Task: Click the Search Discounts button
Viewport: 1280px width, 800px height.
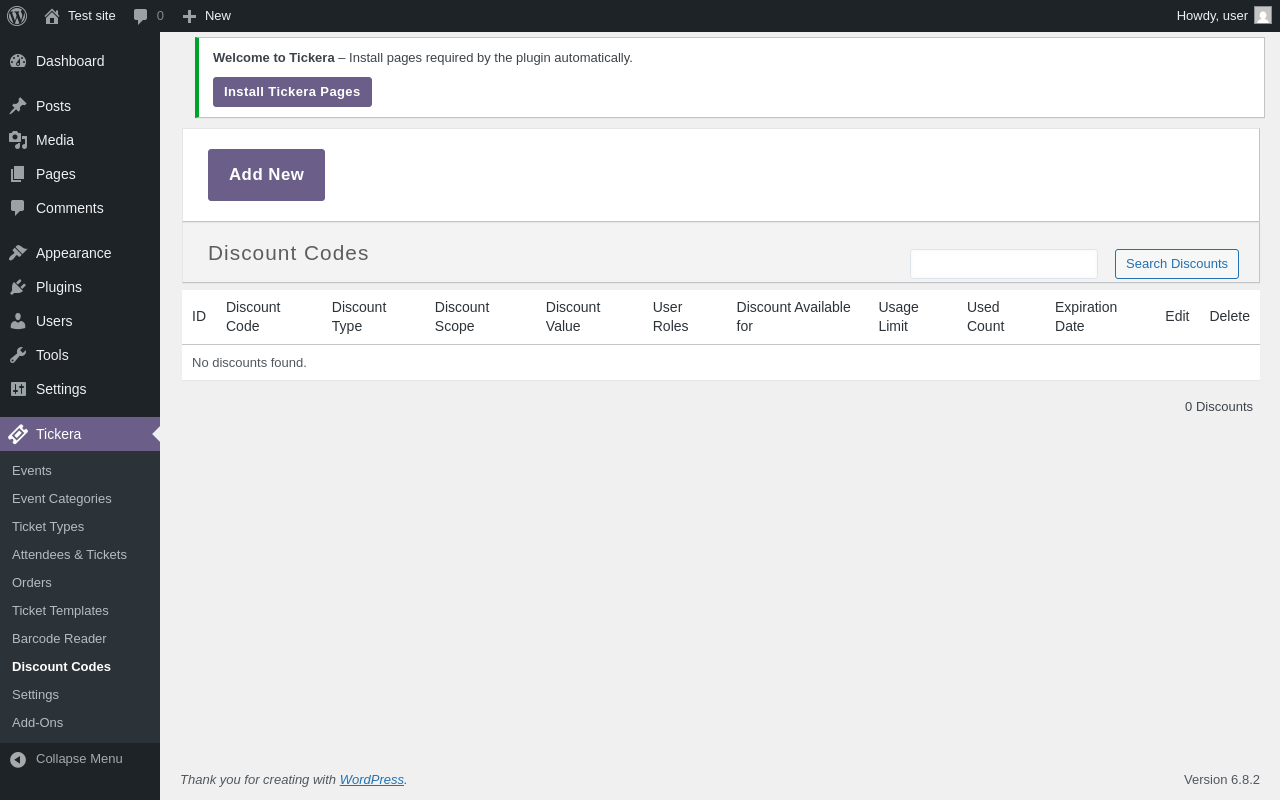Action: point(1176,264)
